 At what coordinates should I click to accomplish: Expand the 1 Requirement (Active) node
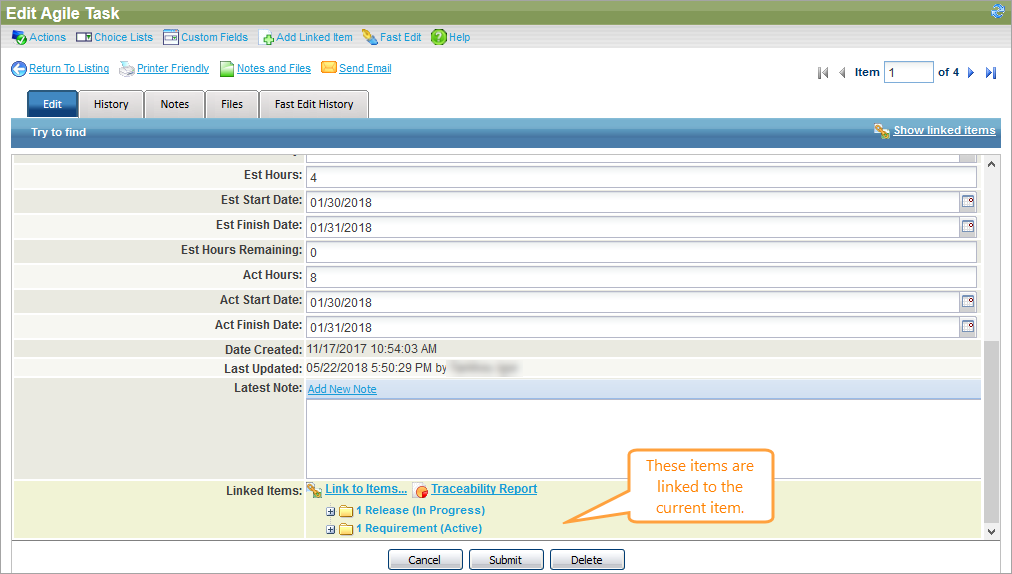point(331,529)
